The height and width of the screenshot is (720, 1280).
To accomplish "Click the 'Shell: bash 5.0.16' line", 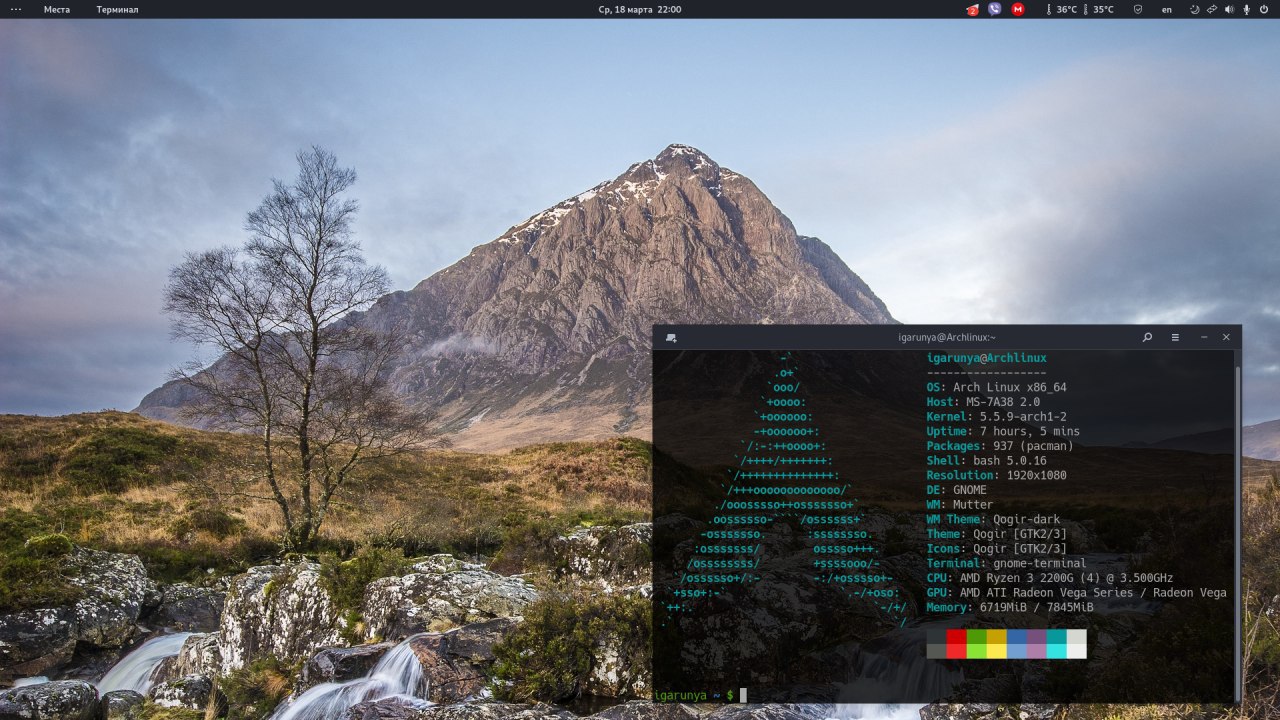I will [x=987, y=461].
